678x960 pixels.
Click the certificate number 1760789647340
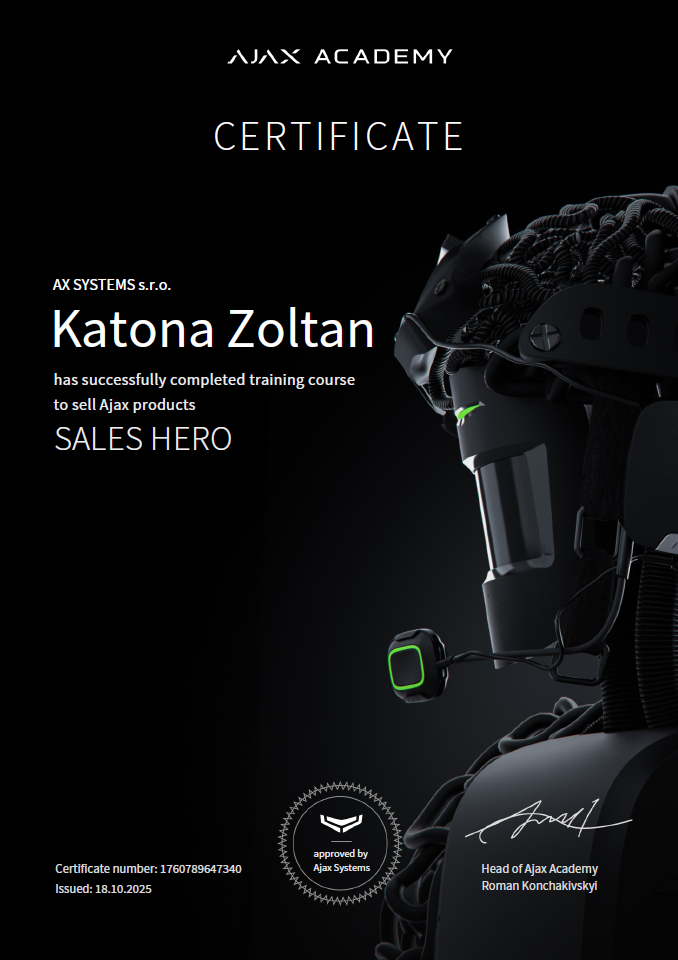tap(201, 869)
